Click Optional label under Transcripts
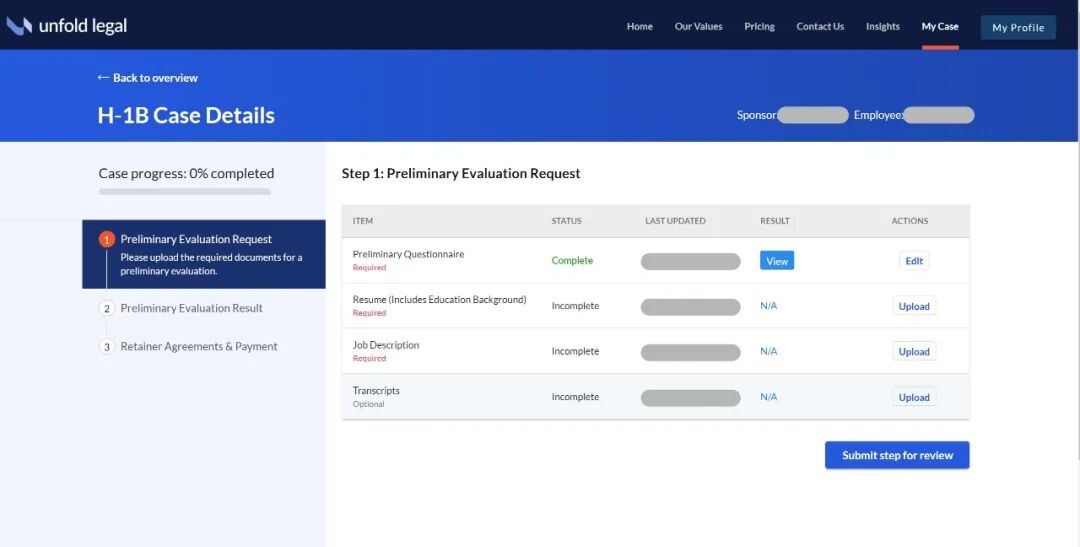 pyautogui.click(x=368, y=404)
